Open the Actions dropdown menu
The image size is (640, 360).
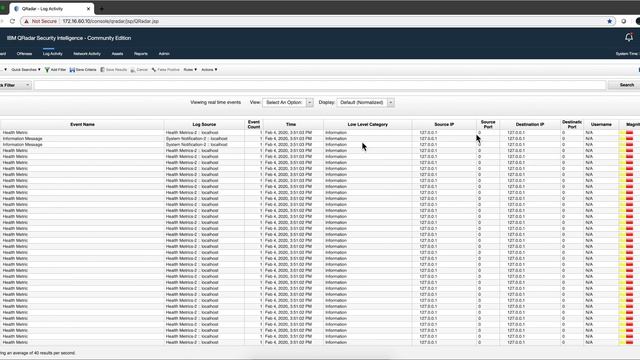209,70
